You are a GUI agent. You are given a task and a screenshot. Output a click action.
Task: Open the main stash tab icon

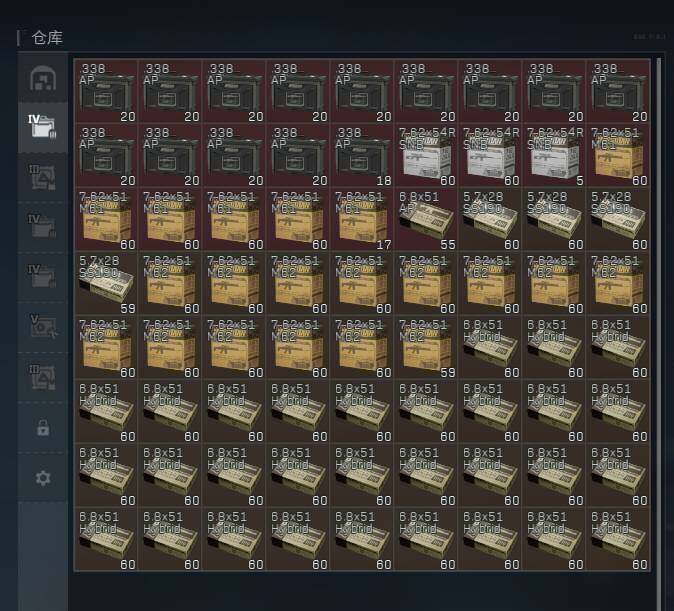tap(42, 79)
